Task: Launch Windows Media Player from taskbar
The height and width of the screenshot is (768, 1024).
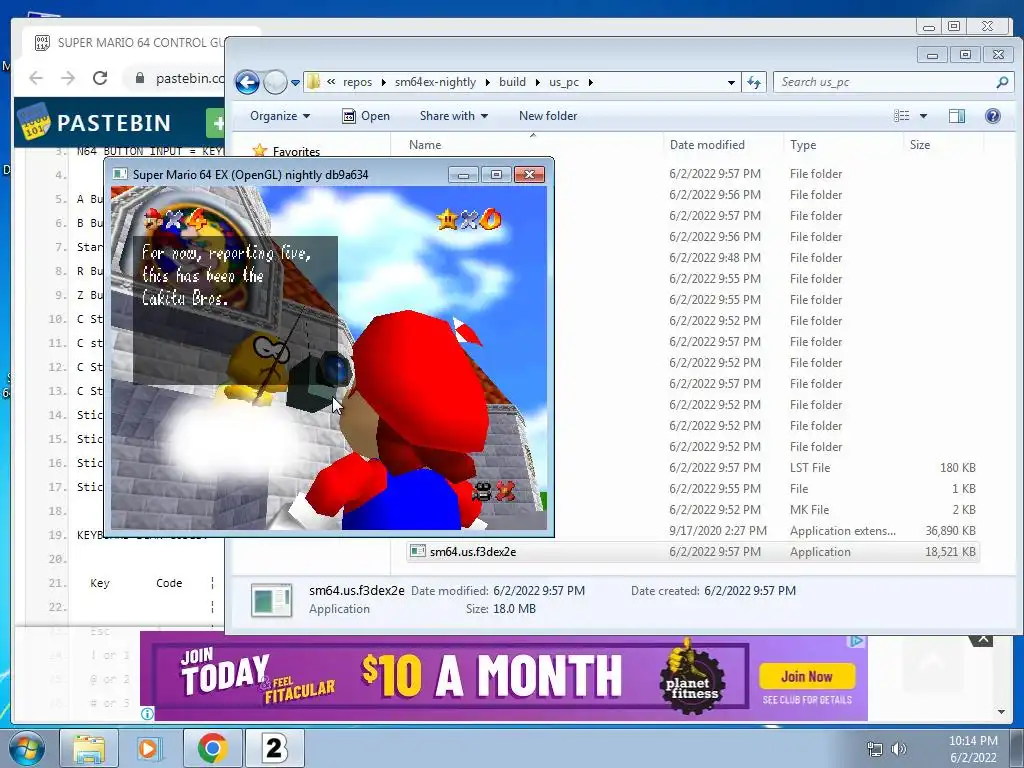Action: [149, 748]
